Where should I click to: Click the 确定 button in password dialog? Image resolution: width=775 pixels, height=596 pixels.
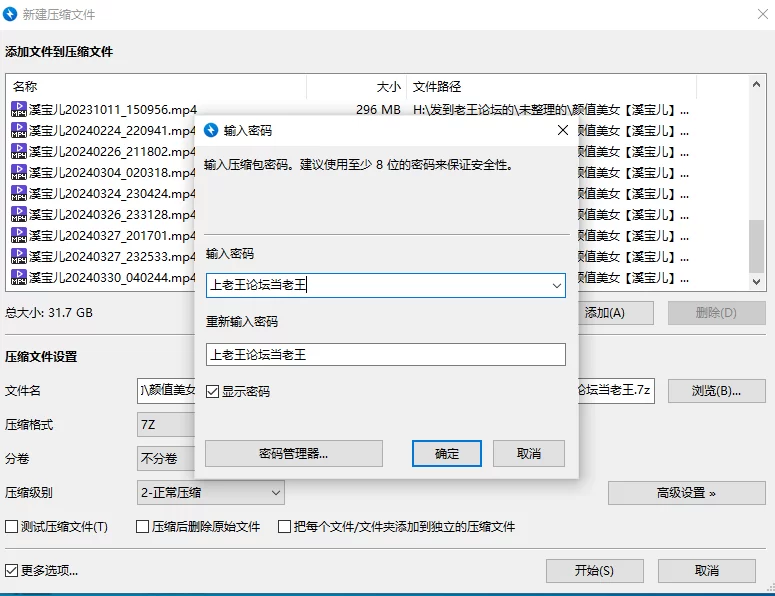(447, 454)
